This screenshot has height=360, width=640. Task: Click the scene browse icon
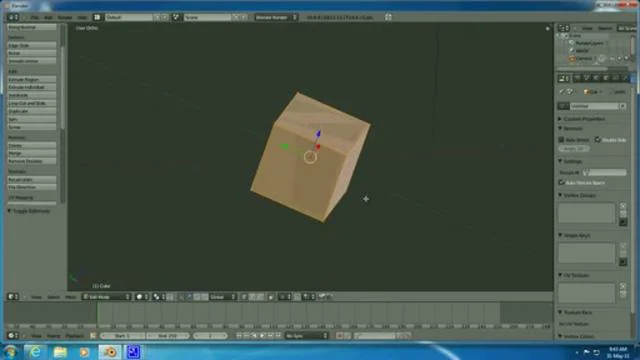click(x=176, y=17)
